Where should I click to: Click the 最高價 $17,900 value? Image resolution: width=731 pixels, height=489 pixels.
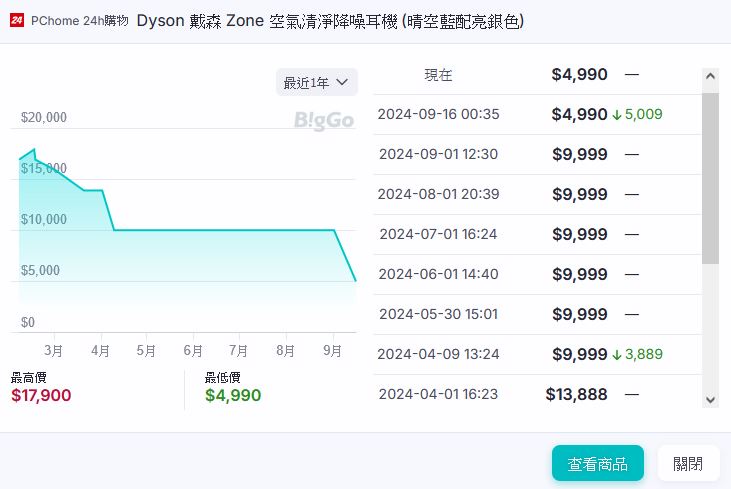41,395
